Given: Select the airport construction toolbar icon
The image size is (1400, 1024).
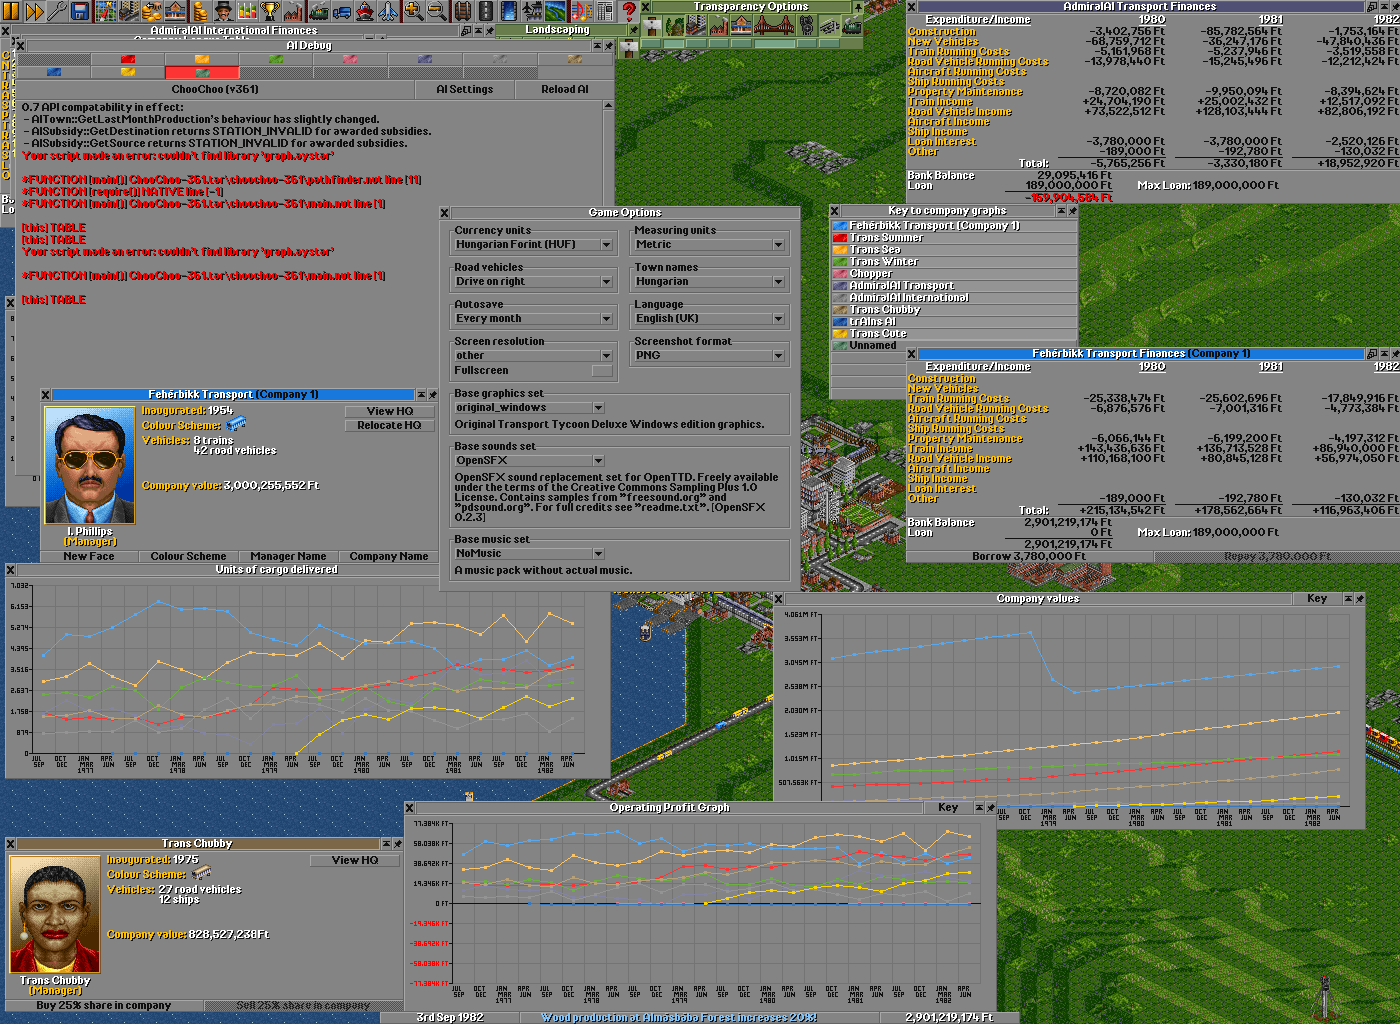Looking at the screenshot, I should tap(532, 11).
